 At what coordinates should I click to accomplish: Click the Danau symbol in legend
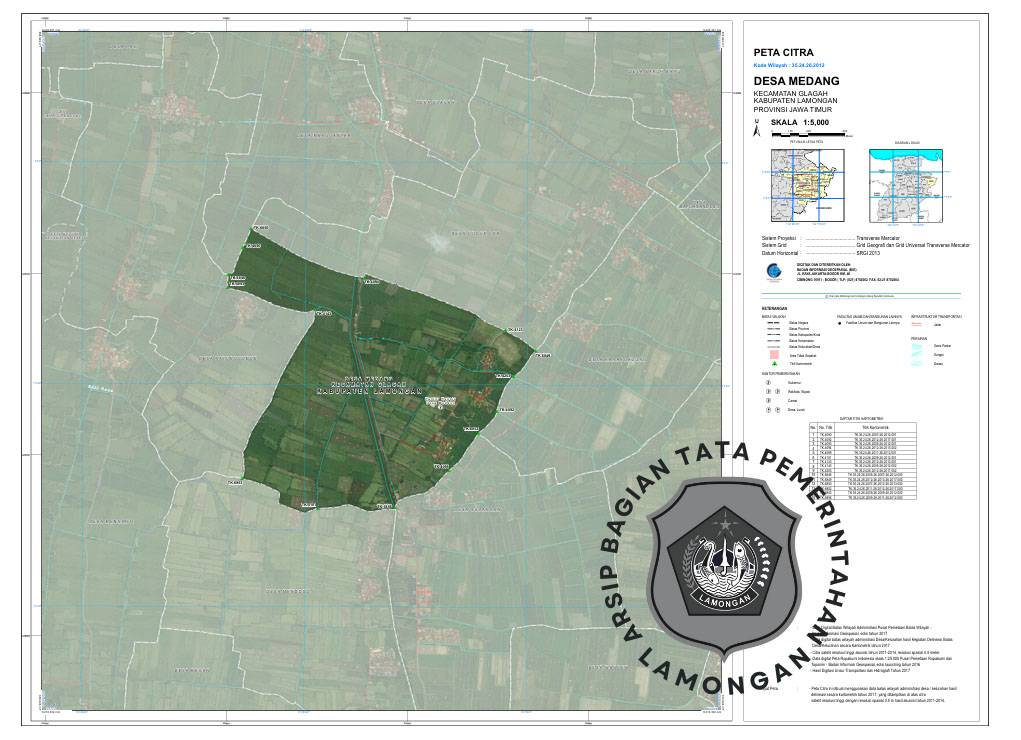(916, 363)
